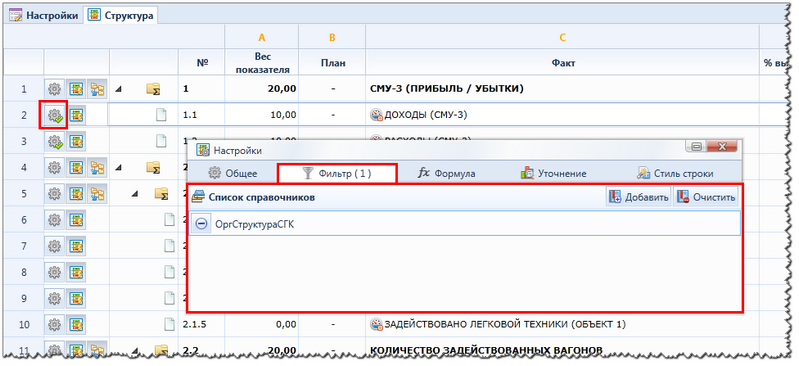The image size is (799, 366).
Task: Switch to the top Настройки tab
Action: (45, 15)
